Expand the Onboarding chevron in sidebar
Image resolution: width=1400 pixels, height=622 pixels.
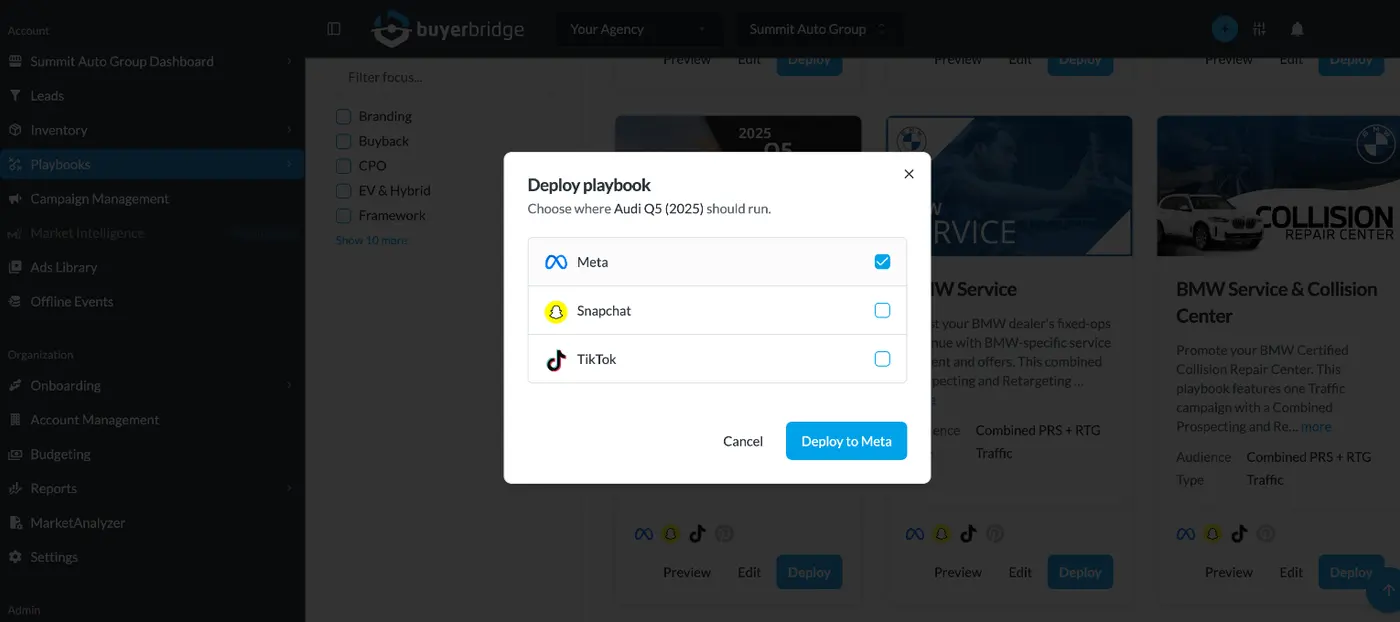(x=289, y=385)
